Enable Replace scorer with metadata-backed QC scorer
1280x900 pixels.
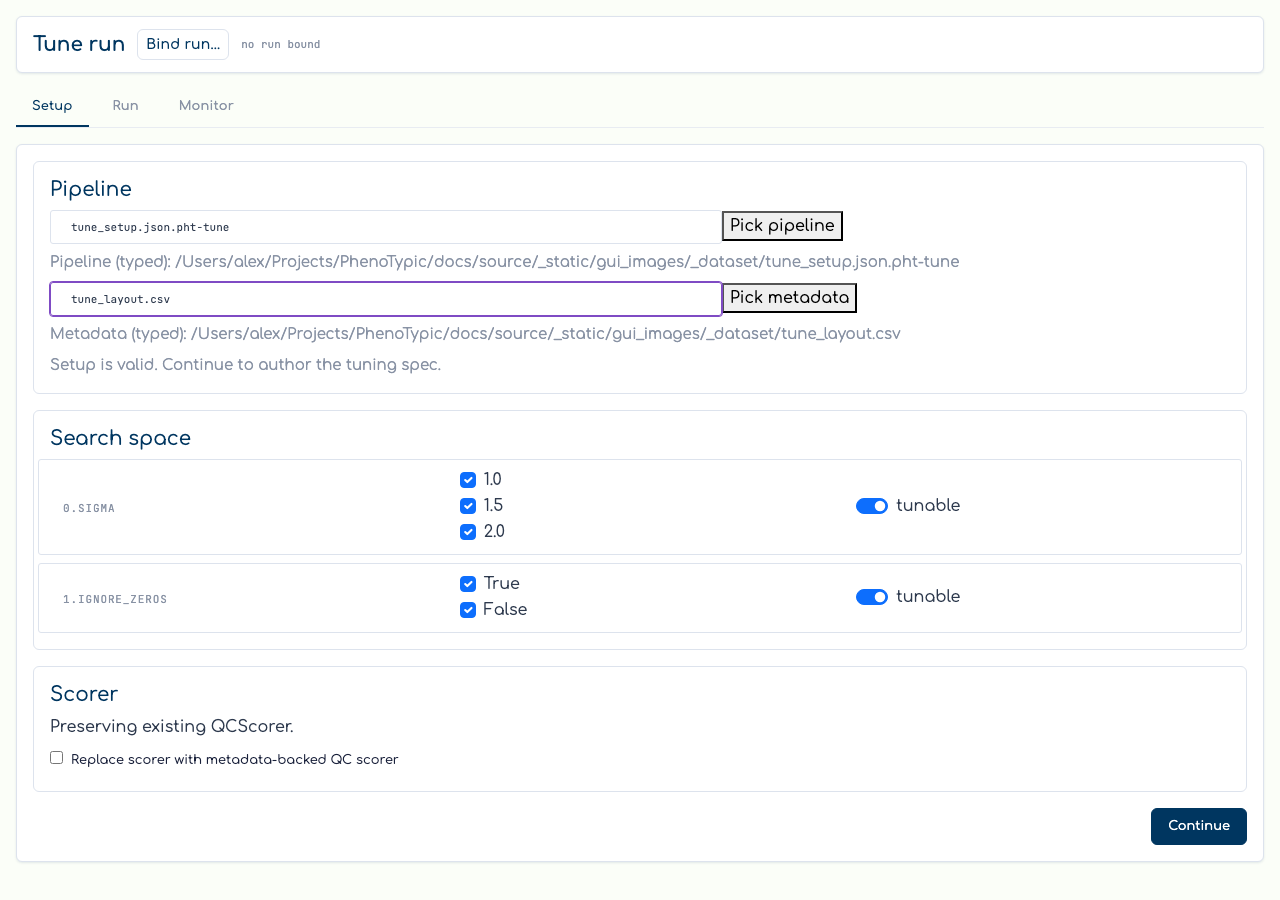57,758
